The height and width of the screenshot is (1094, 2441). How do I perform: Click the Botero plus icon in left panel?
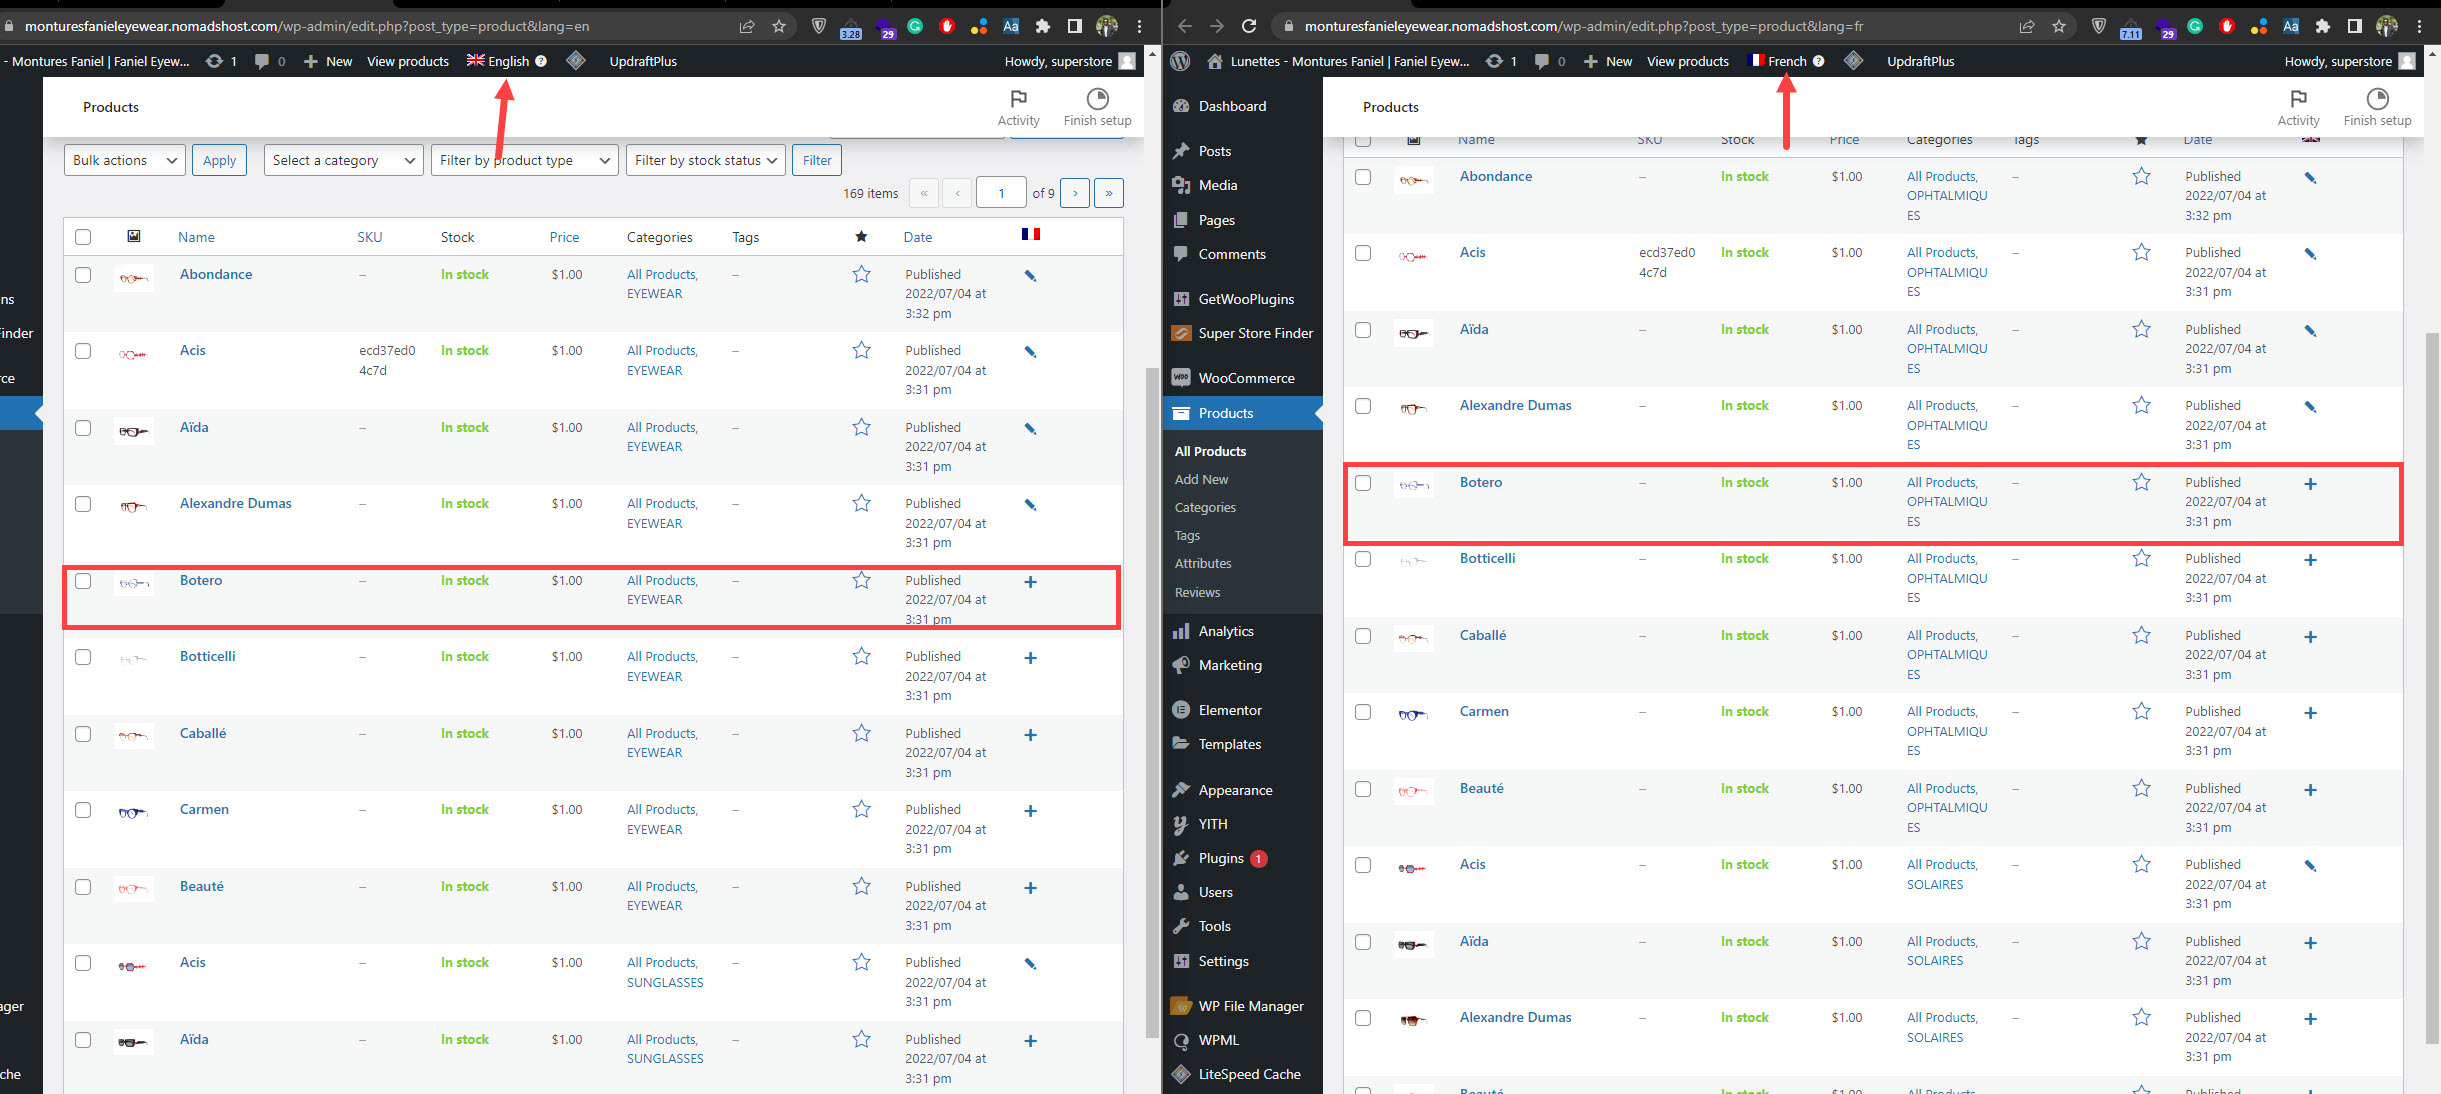(x=1030, y=582)
